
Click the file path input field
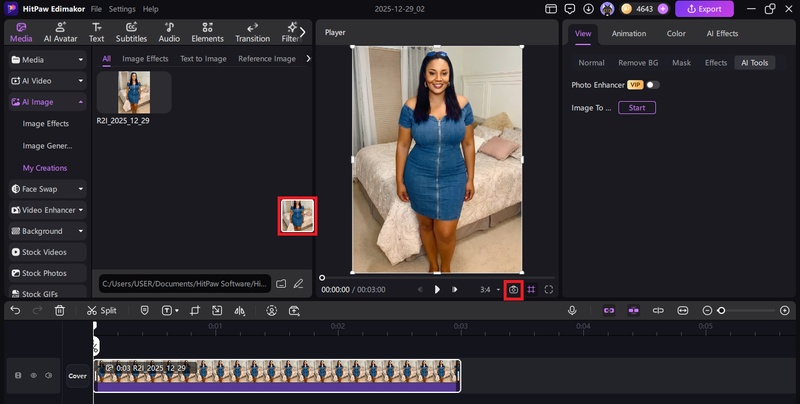coord(184,284)
